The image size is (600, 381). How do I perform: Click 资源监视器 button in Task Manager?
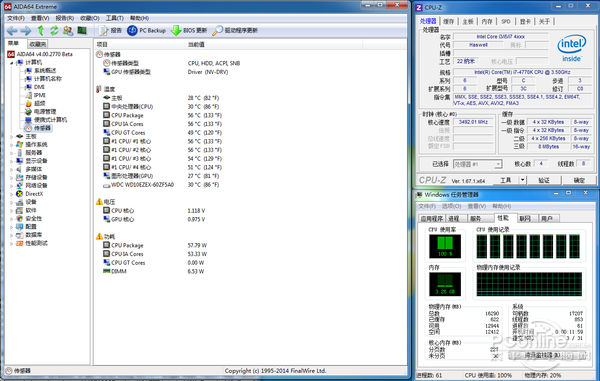tap(548, 355)
